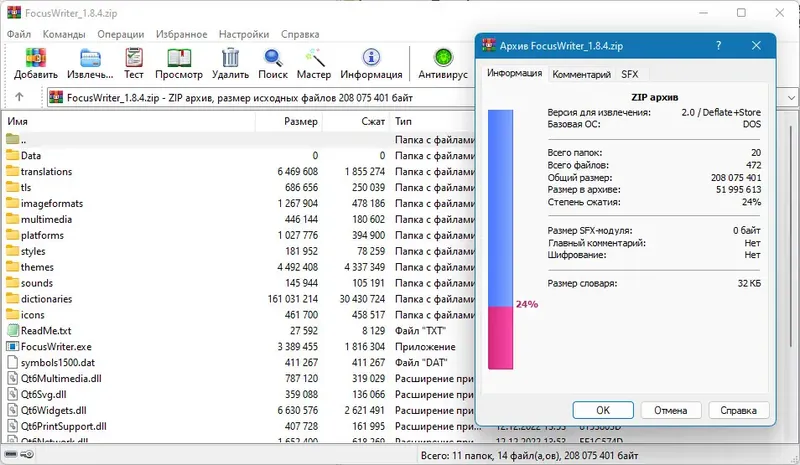This screenshot has width=800, height=465.
Task: Open the Поиск magnifier icon
Action: (x=273, y=58)
